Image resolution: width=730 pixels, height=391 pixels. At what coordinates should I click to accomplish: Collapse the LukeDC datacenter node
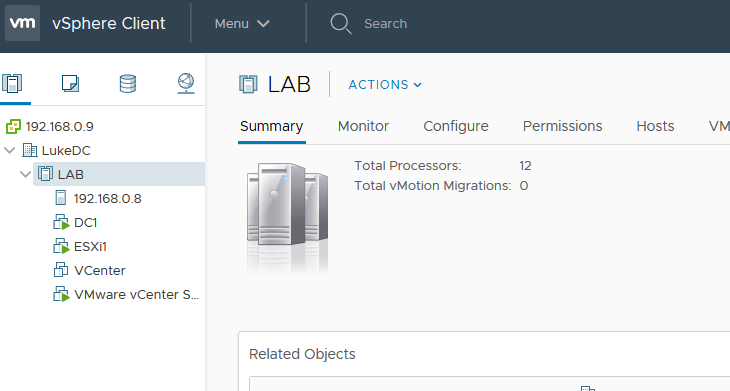click(x=9, y=150)
